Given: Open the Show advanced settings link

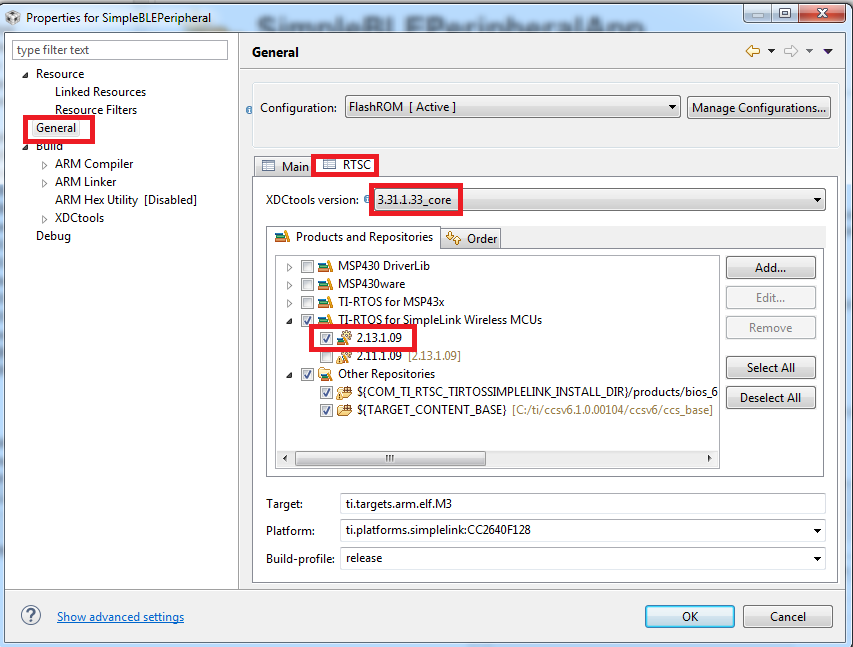Looking at the screenshot, I should coord(120,617).
